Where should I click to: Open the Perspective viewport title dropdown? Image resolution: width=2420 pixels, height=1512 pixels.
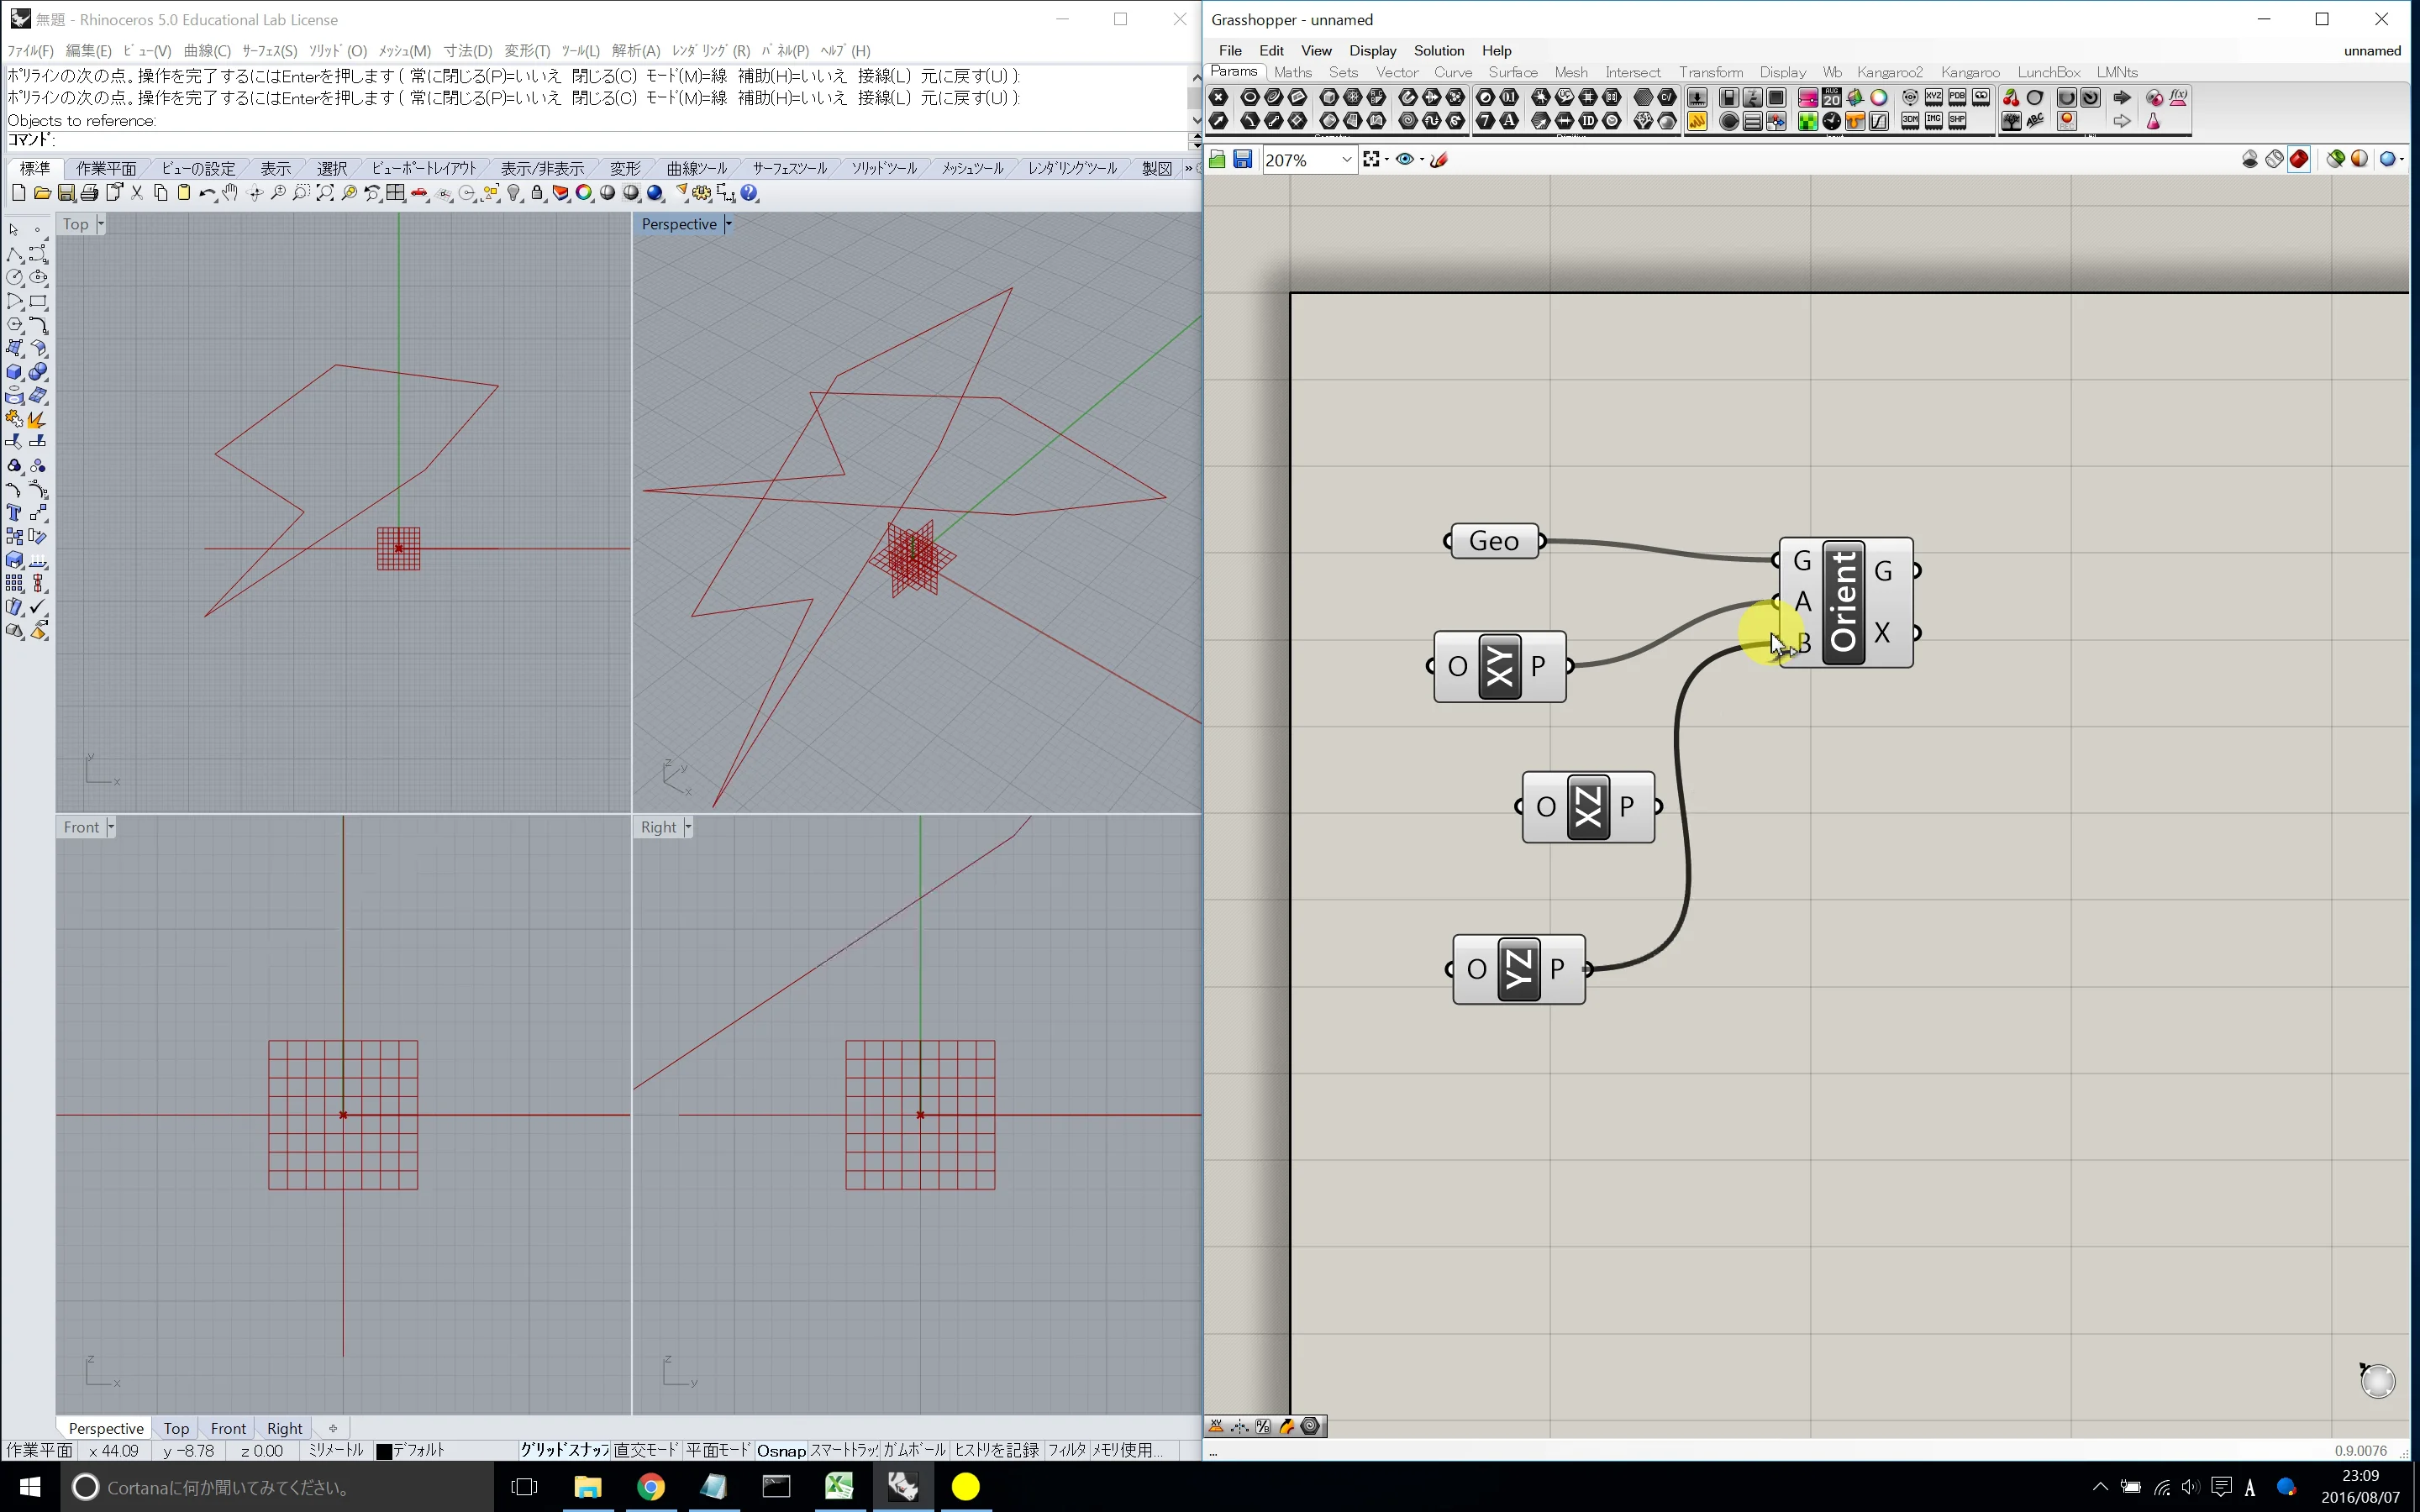point(729,224)
